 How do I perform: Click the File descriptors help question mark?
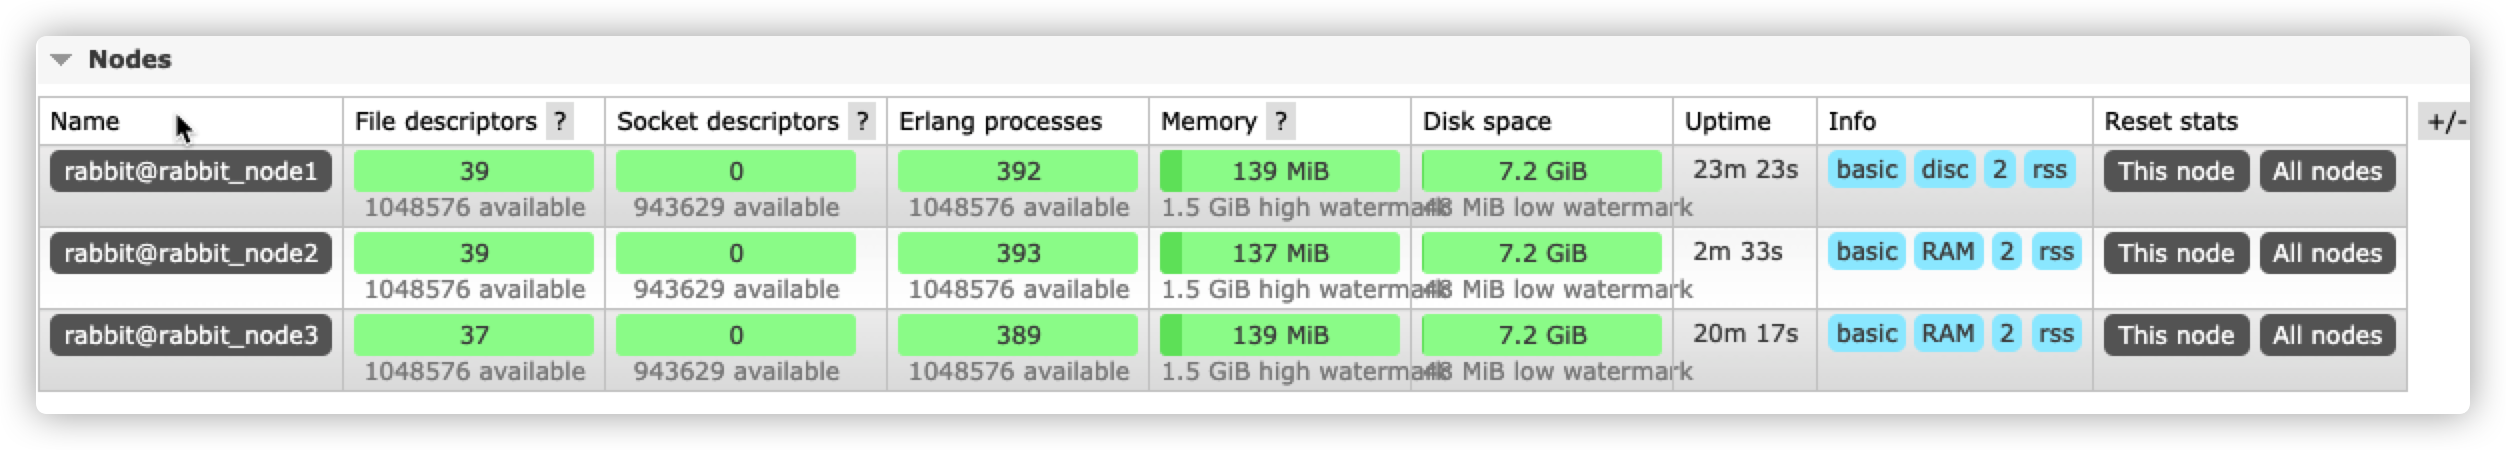pyautogui.click(x=560, y=122)
